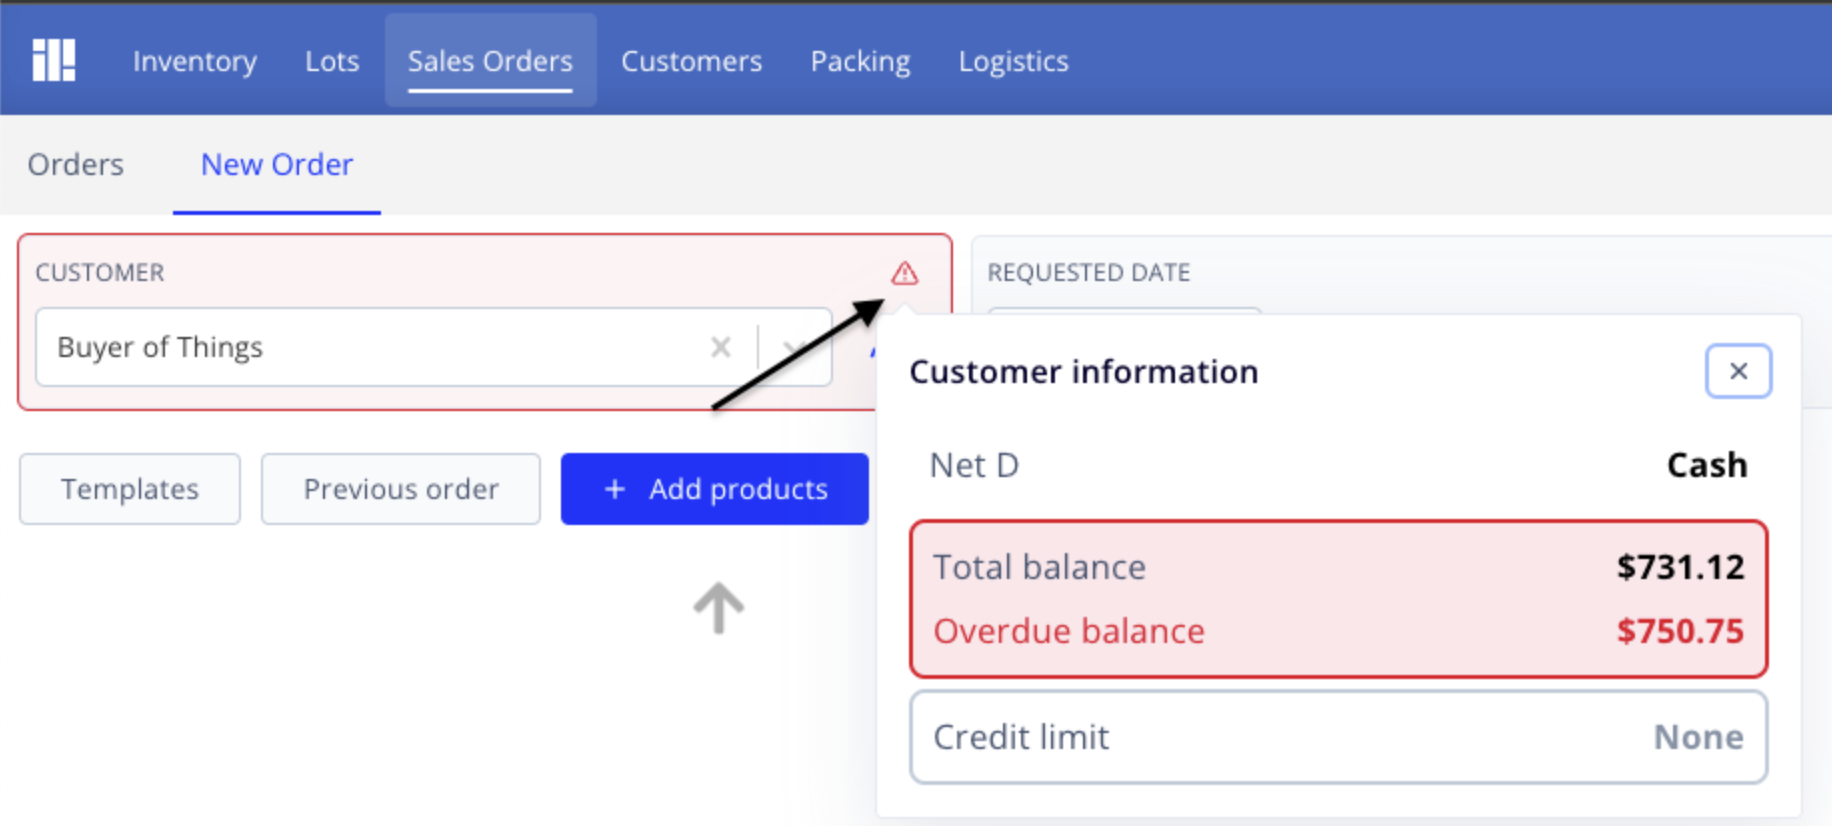Screen dimensions: 1832x826
Task: Close the Customer information popup
Action: (x=1738, y=371)
